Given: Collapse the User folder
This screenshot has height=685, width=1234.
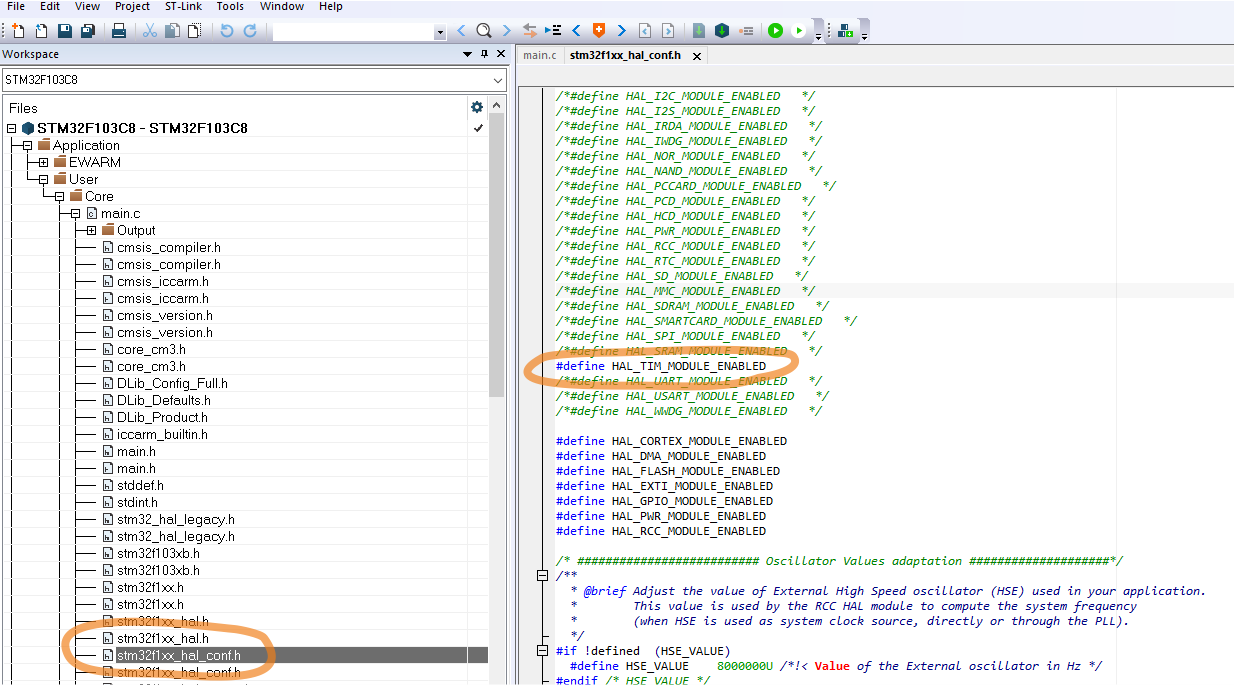Looking at the screenshot, I should (43, 179).
